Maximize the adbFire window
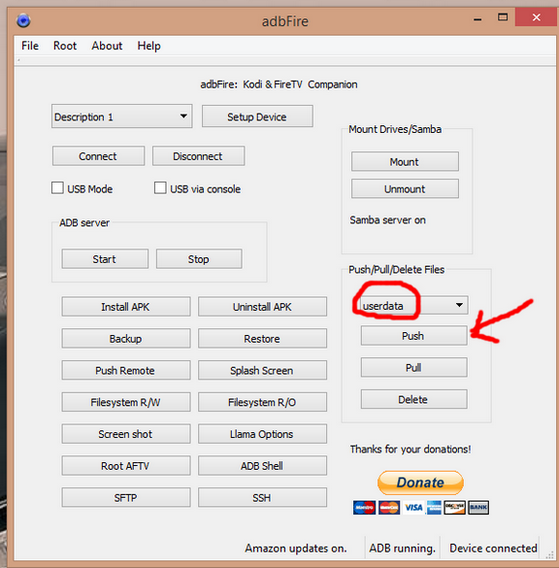Screen dimensions: 559x568 (x=503, y=17)
